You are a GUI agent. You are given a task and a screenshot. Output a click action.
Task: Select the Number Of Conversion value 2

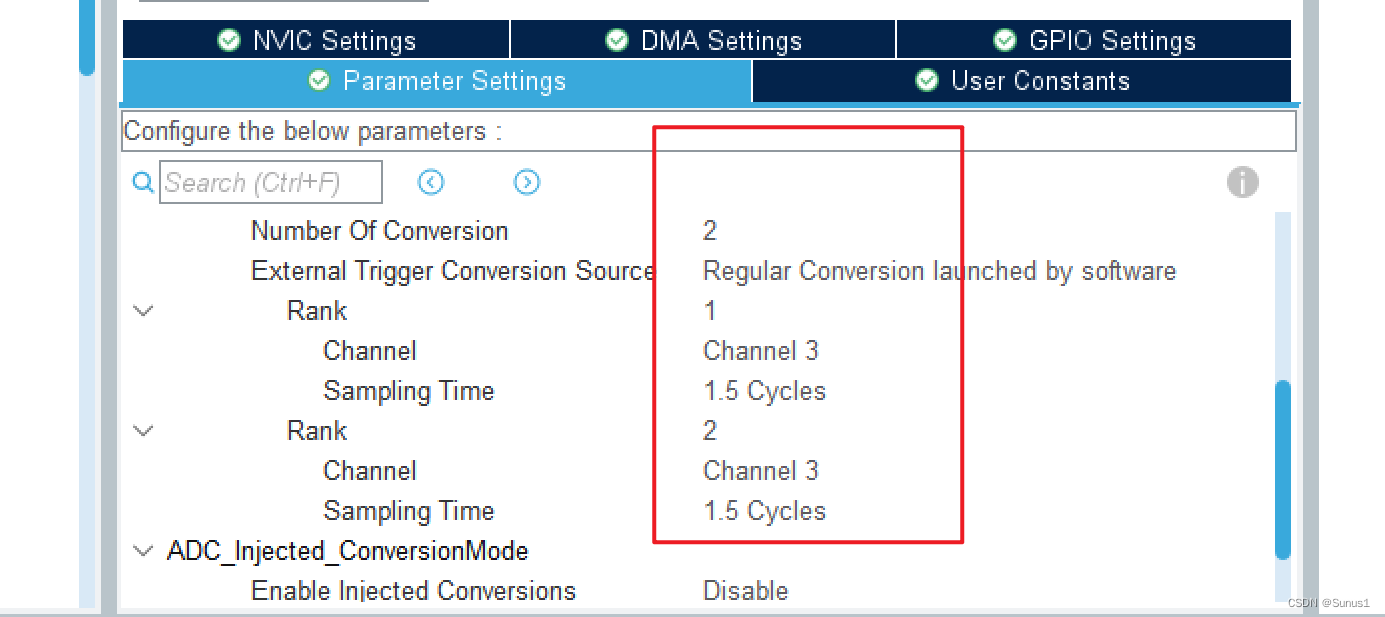tap(710, 230)
